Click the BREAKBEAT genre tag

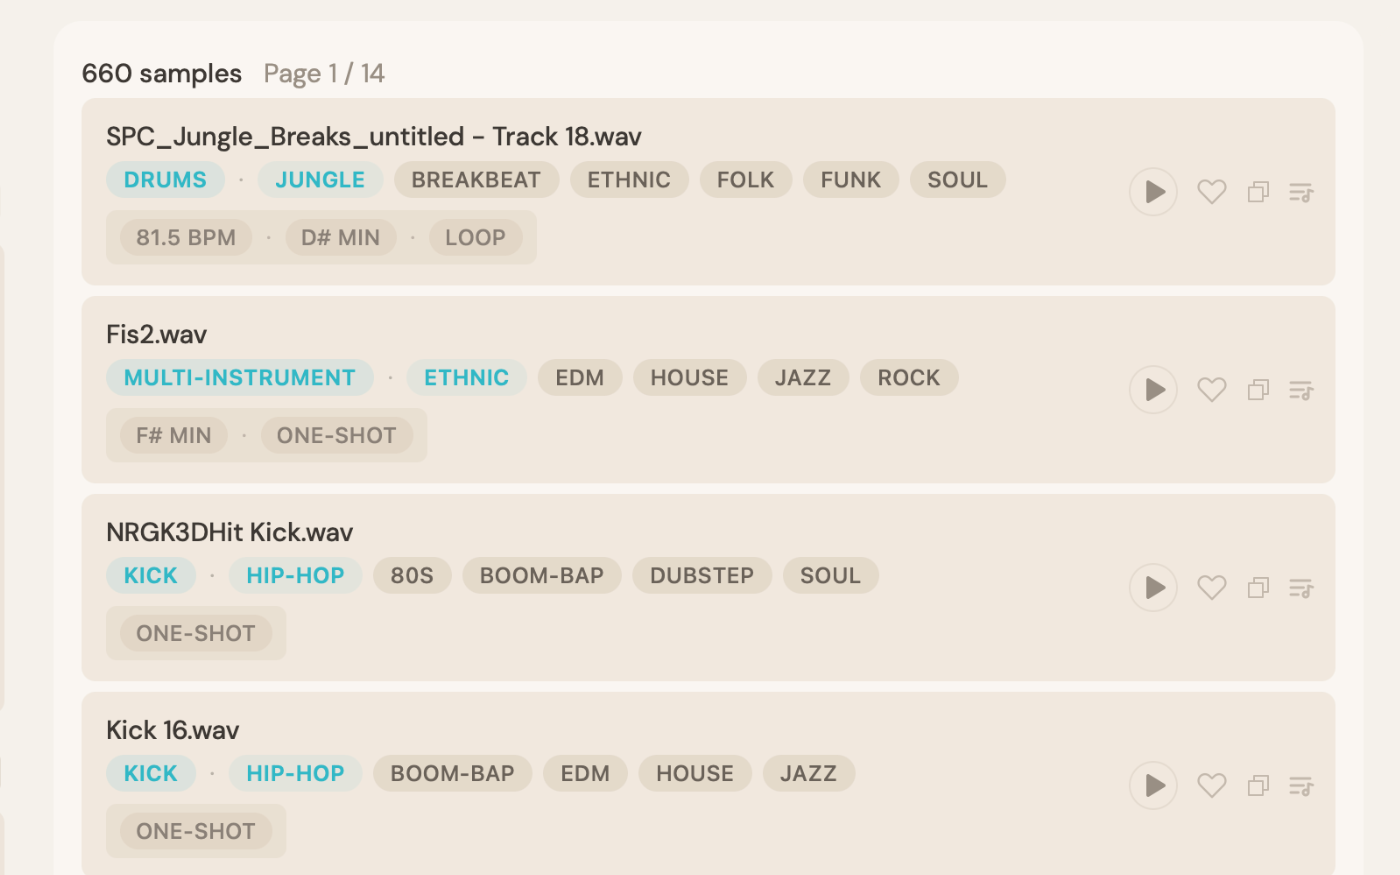point(476,180)
